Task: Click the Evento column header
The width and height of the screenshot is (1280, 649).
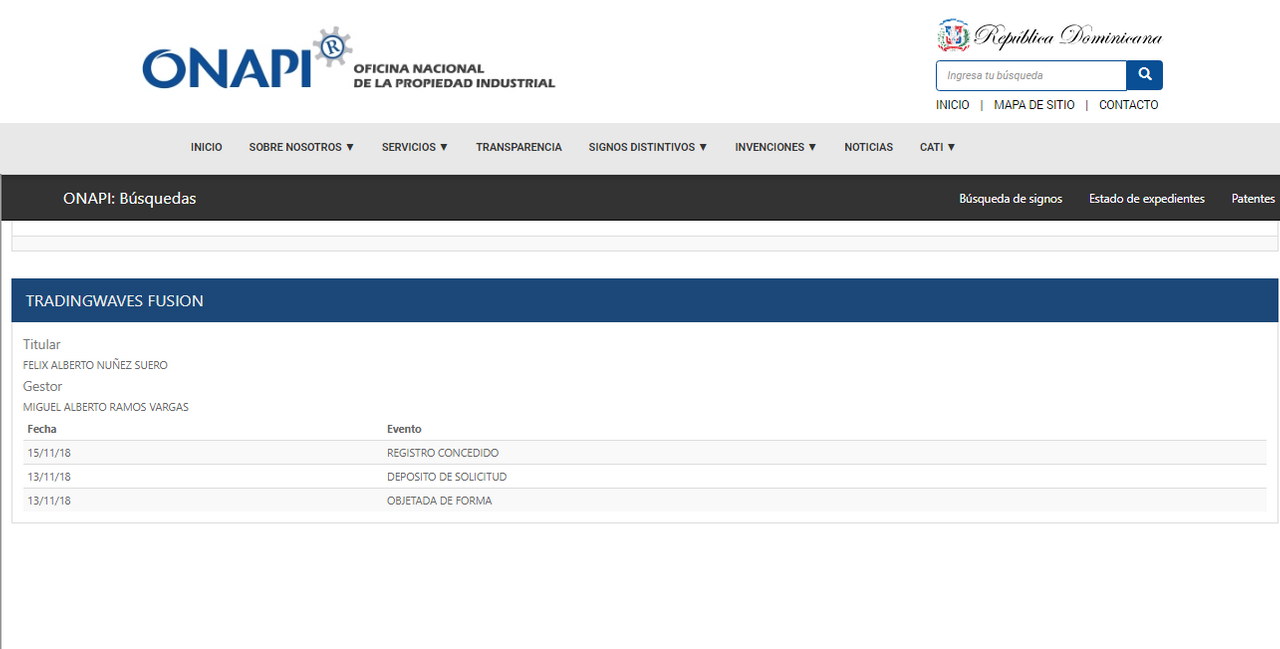Action: 404,429
